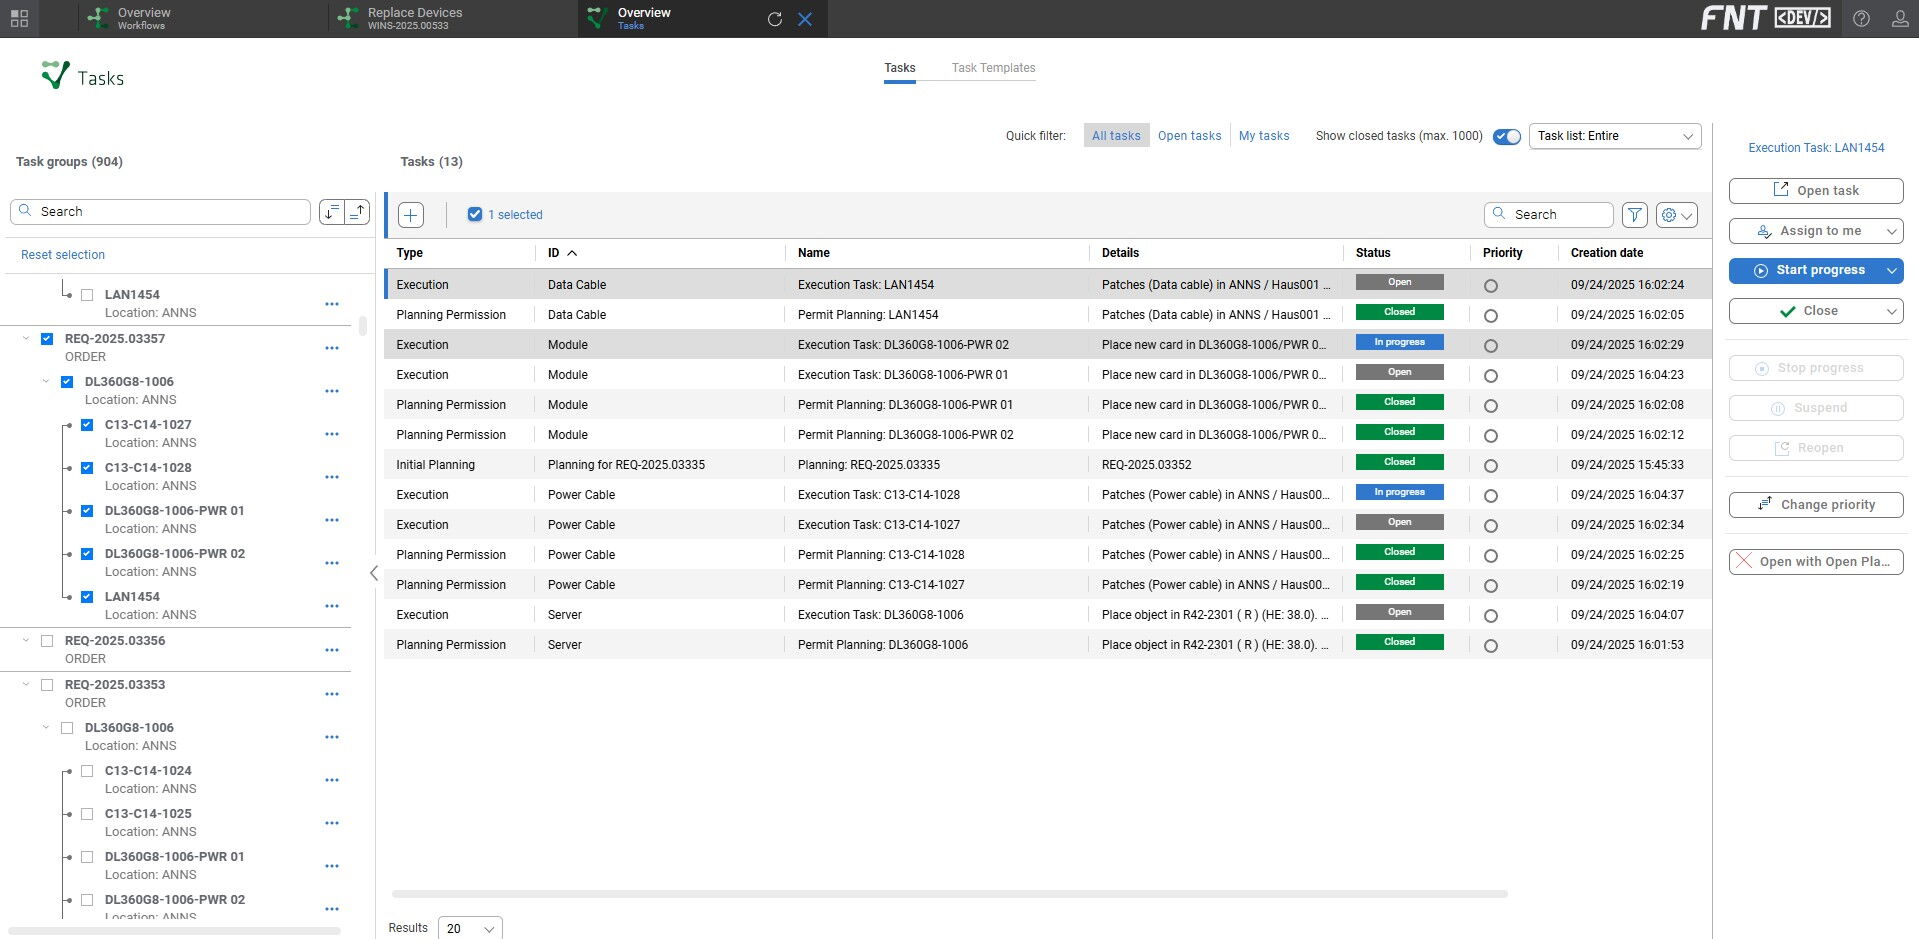The width and height of the screenshot is (1919, 939).
Task: Open the user profile icon
Action: (1899, 19)
